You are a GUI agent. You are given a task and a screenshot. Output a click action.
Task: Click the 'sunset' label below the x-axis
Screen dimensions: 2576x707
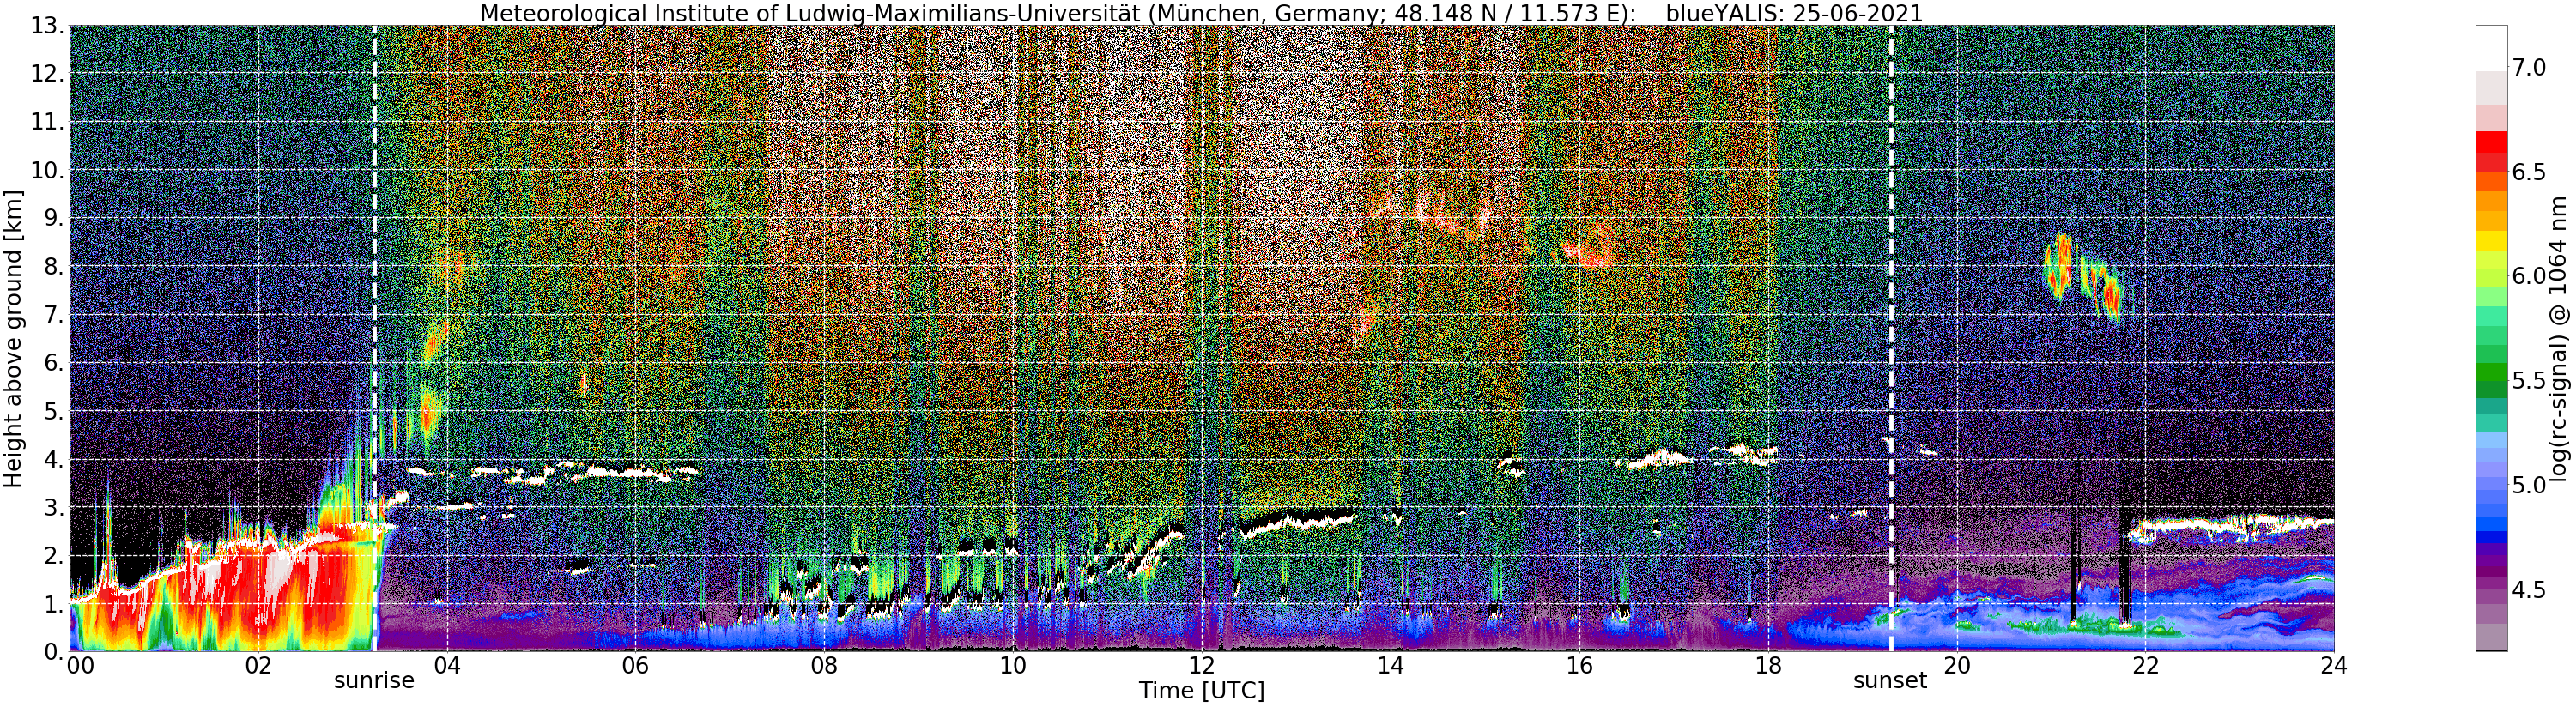point(1890,681)
